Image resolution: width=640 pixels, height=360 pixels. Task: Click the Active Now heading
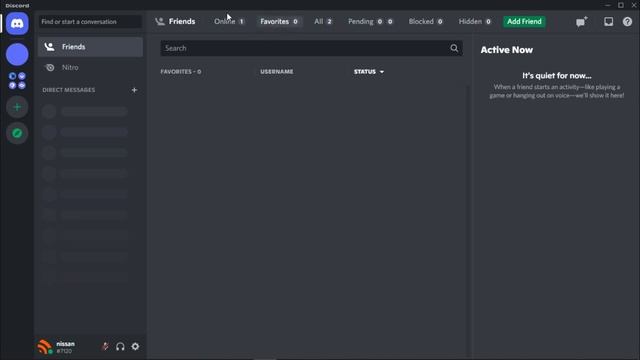click(507, 50)
